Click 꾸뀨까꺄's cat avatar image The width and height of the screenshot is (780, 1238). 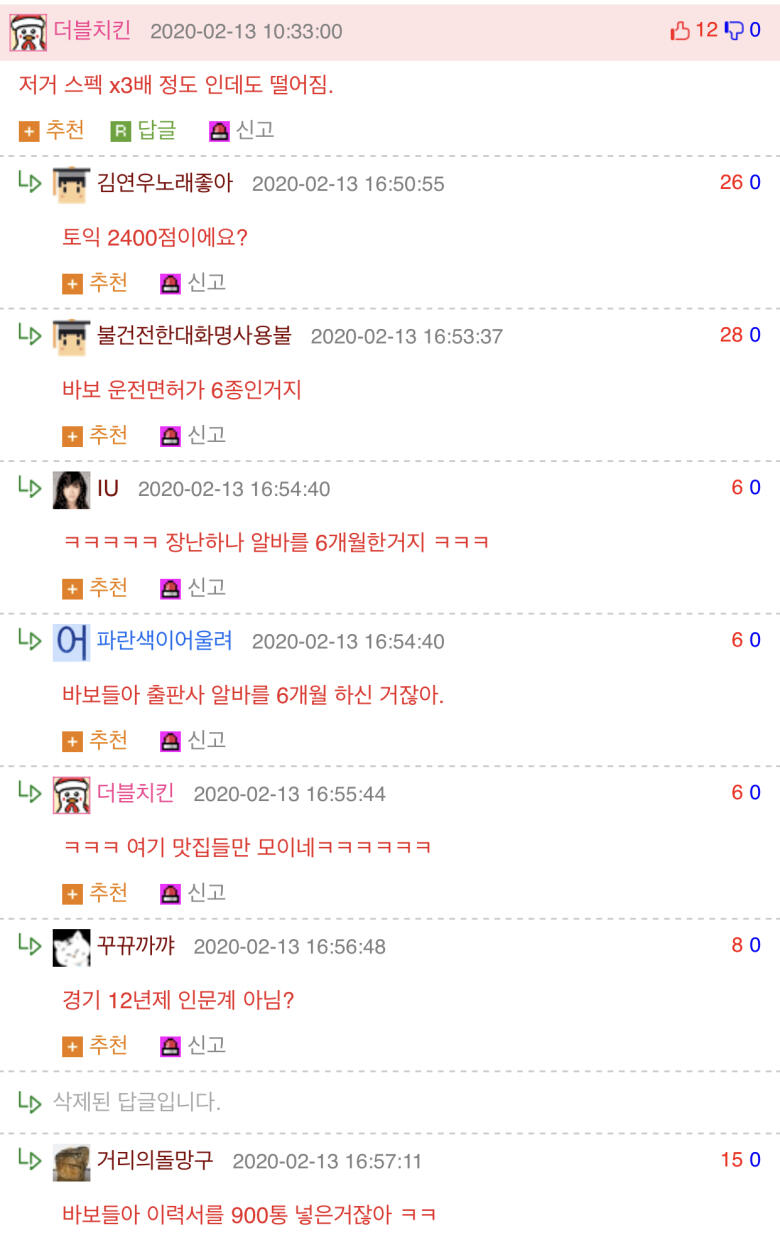click(x=71, y=947)
